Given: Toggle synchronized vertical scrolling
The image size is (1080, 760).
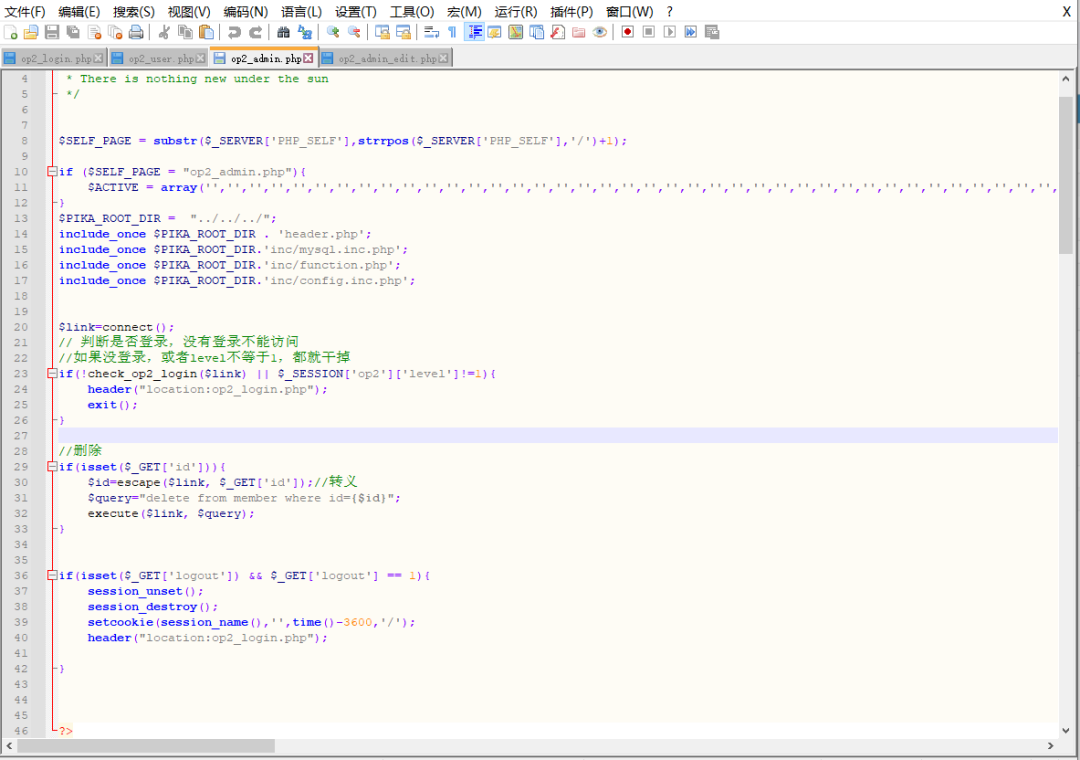Looking at the screenshot, I should (382, 32).
